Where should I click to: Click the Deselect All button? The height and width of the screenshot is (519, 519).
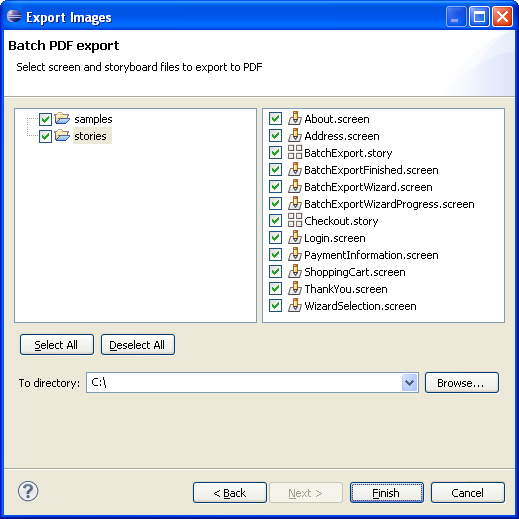click(x=137, y=345)
